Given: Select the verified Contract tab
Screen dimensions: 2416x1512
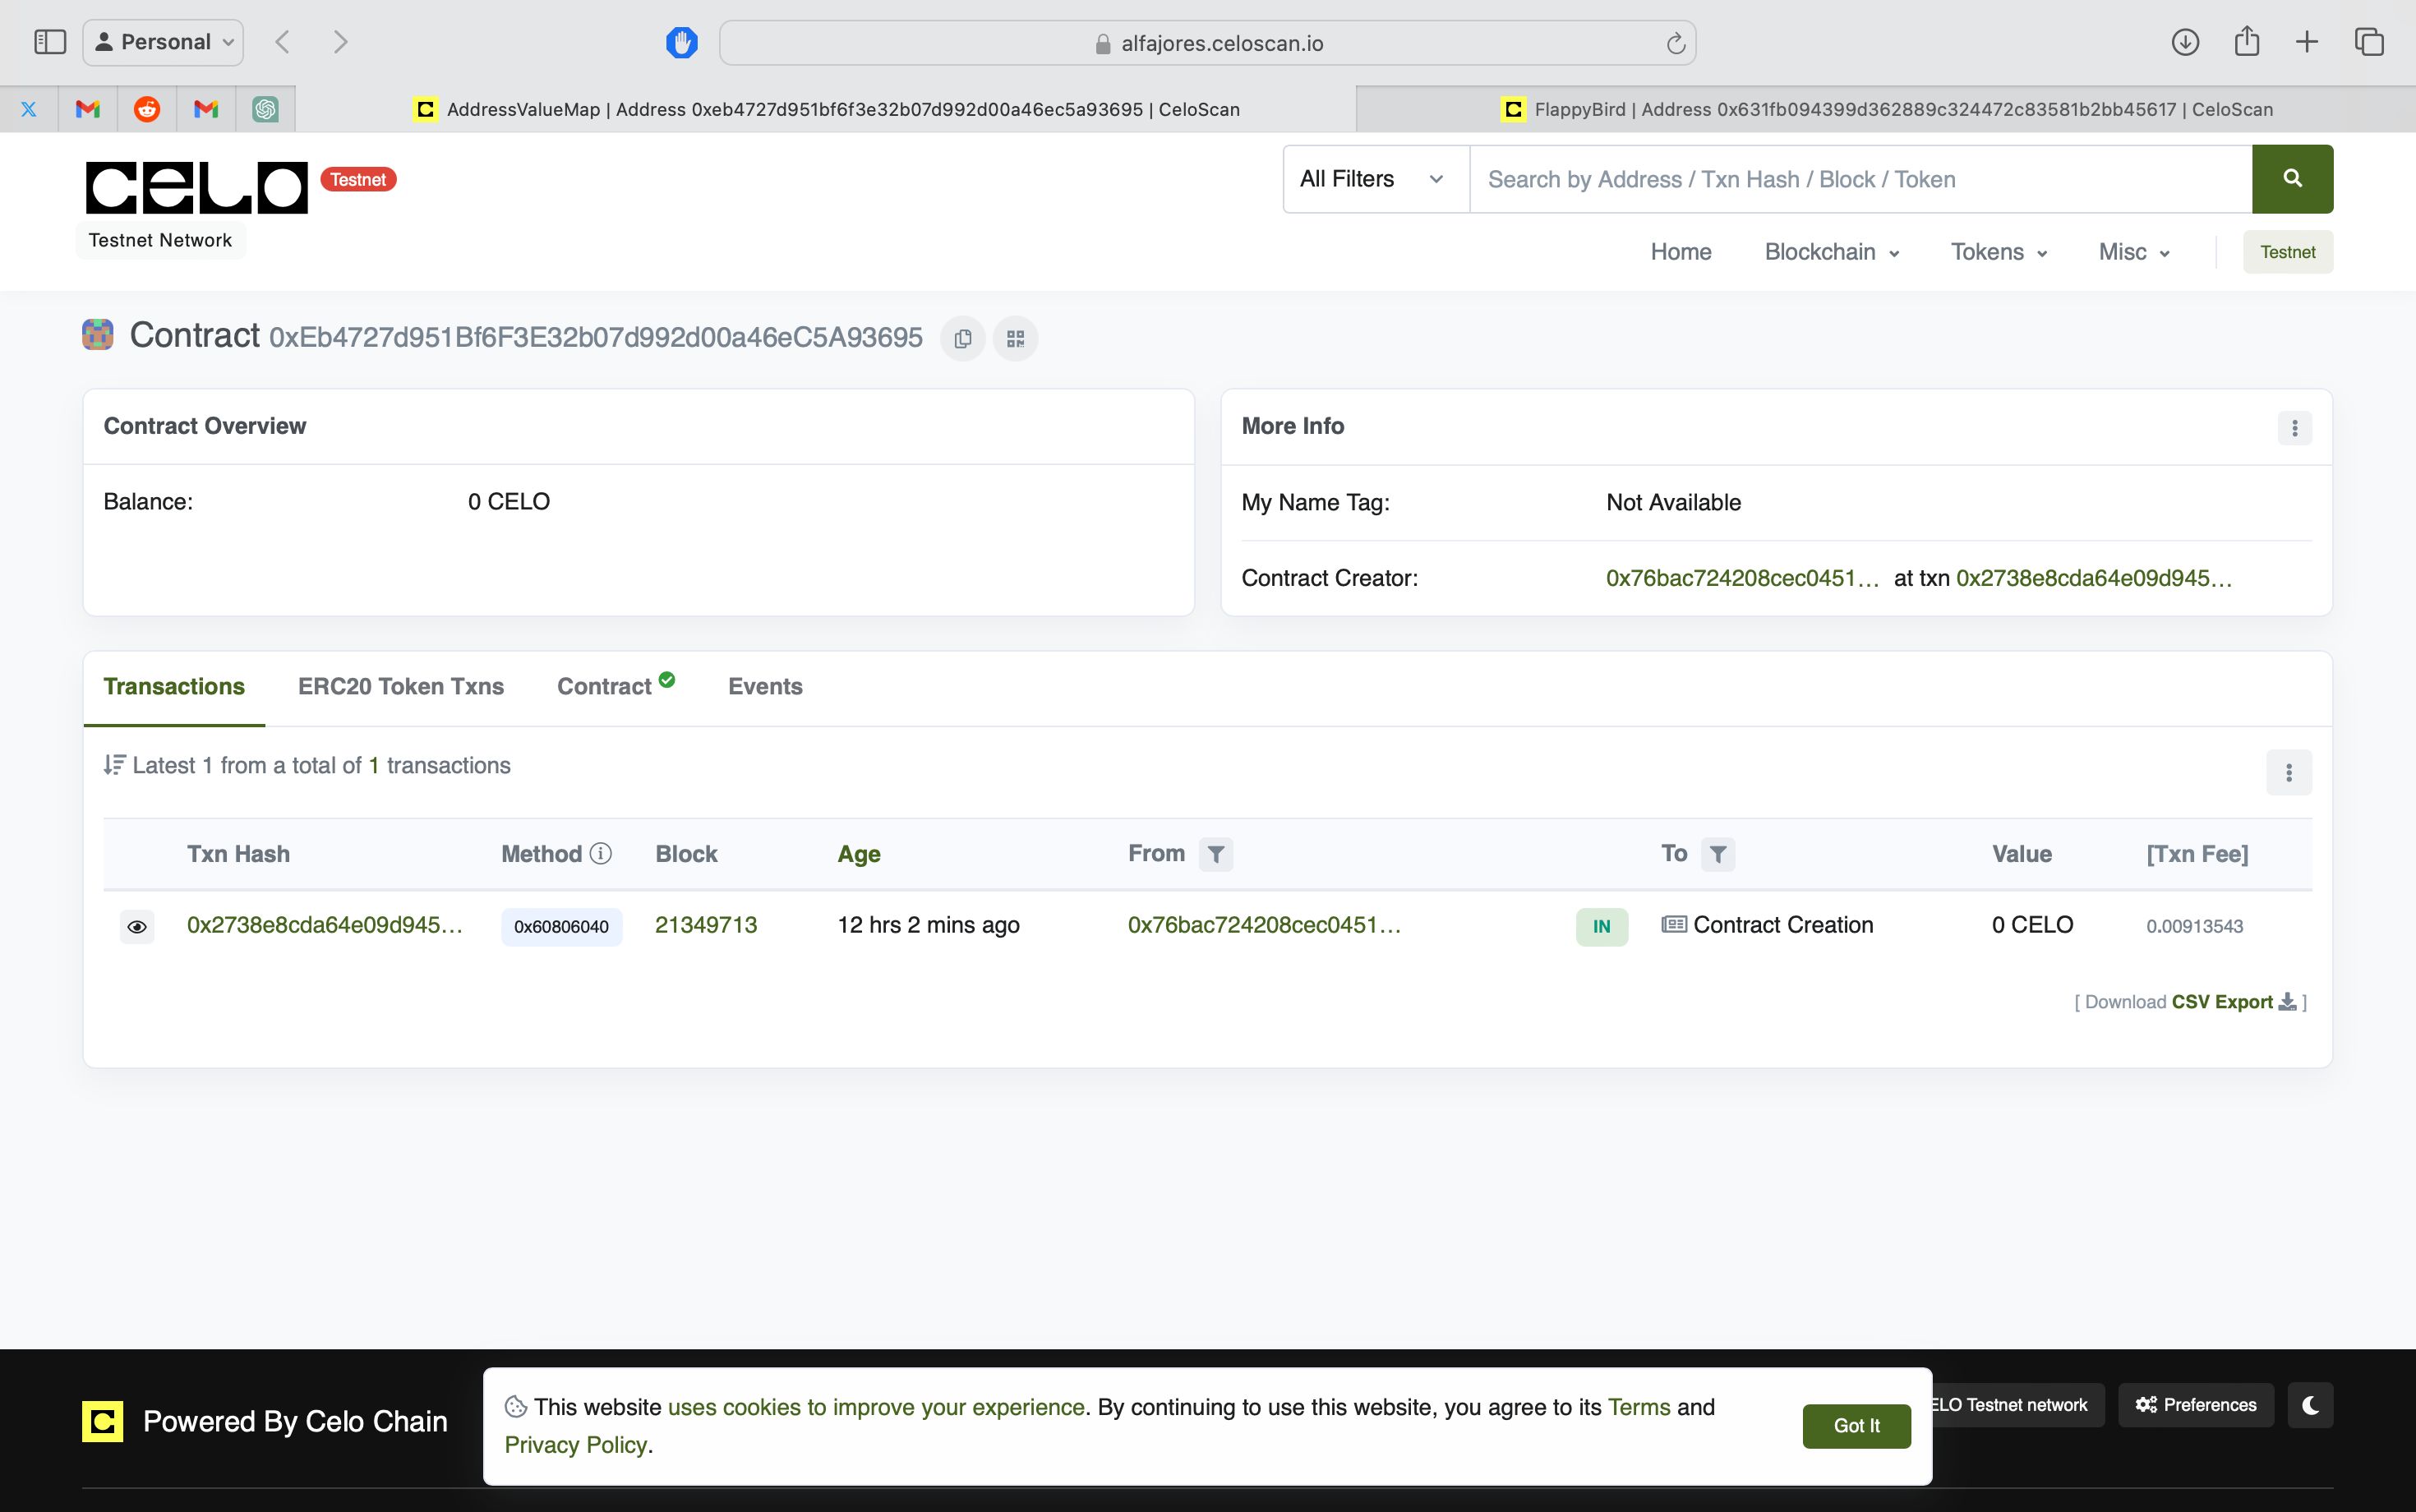Looking at the screenshot, I should (615, 686).
